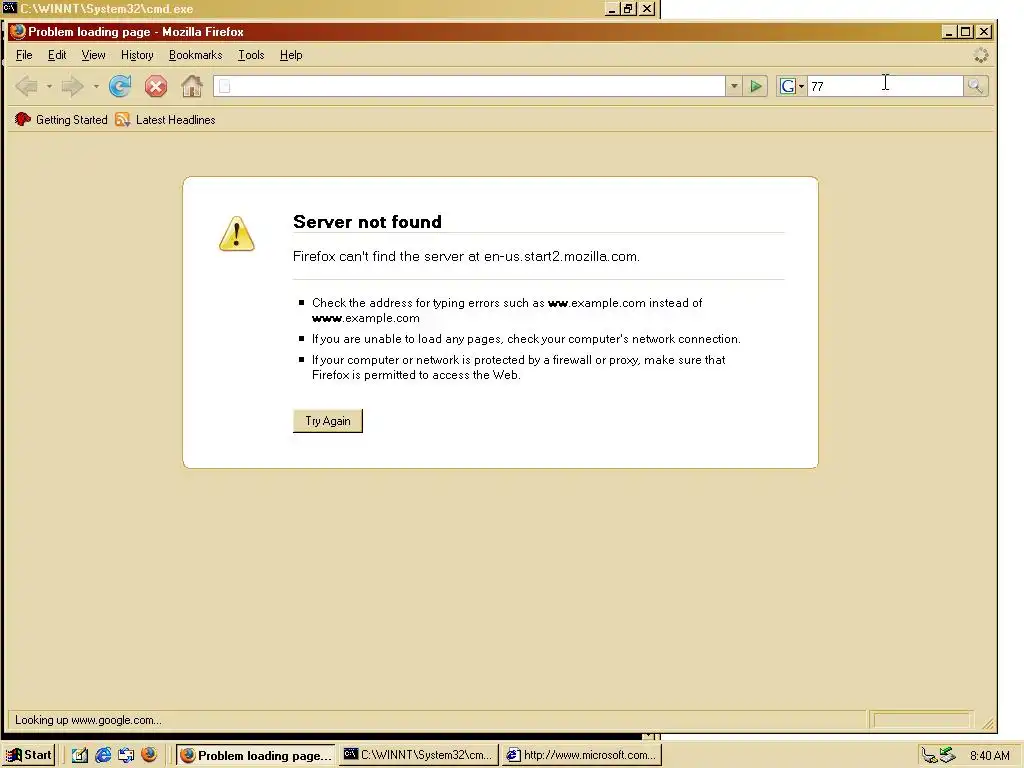Open the Tools menu
The height and width of the screenshot is (768, 1024).
click(x=251, y=55)
